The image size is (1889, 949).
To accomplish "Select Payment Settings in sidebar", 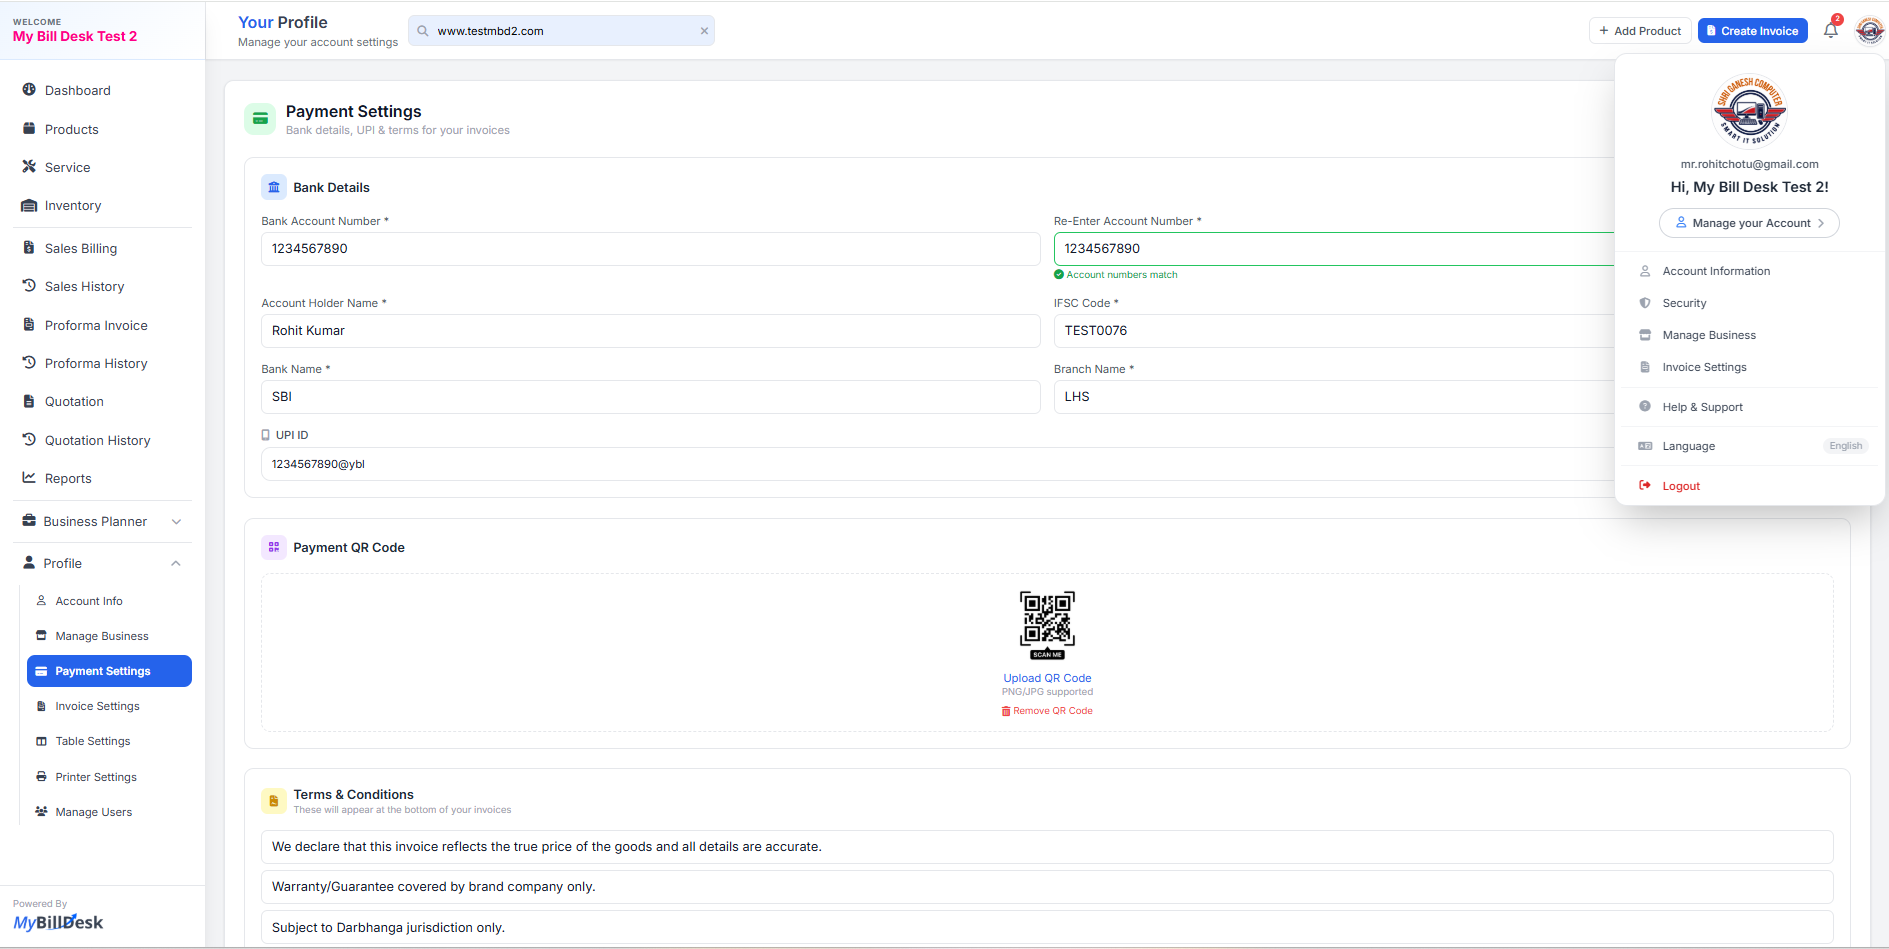I will [109, 671].
